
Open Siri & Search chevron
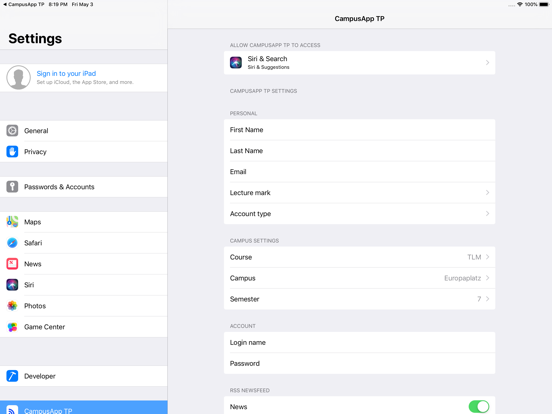487,63
